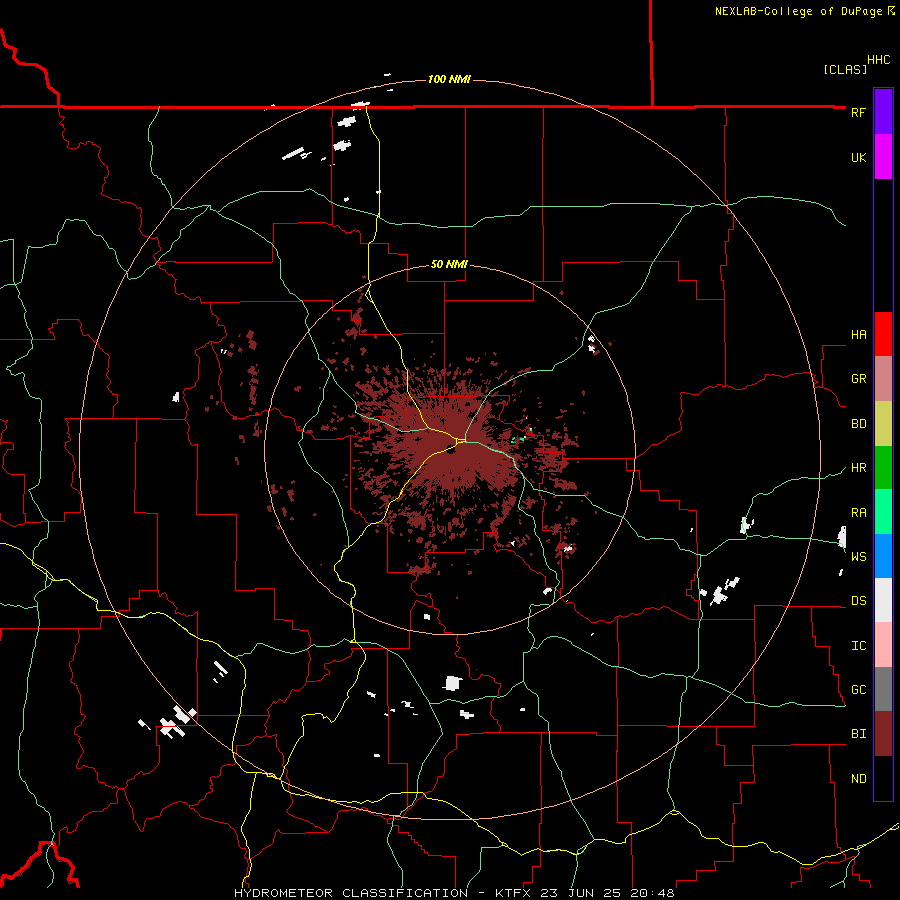Click the KTFX station identifier

pyautogui.click(x=513, y=893)
